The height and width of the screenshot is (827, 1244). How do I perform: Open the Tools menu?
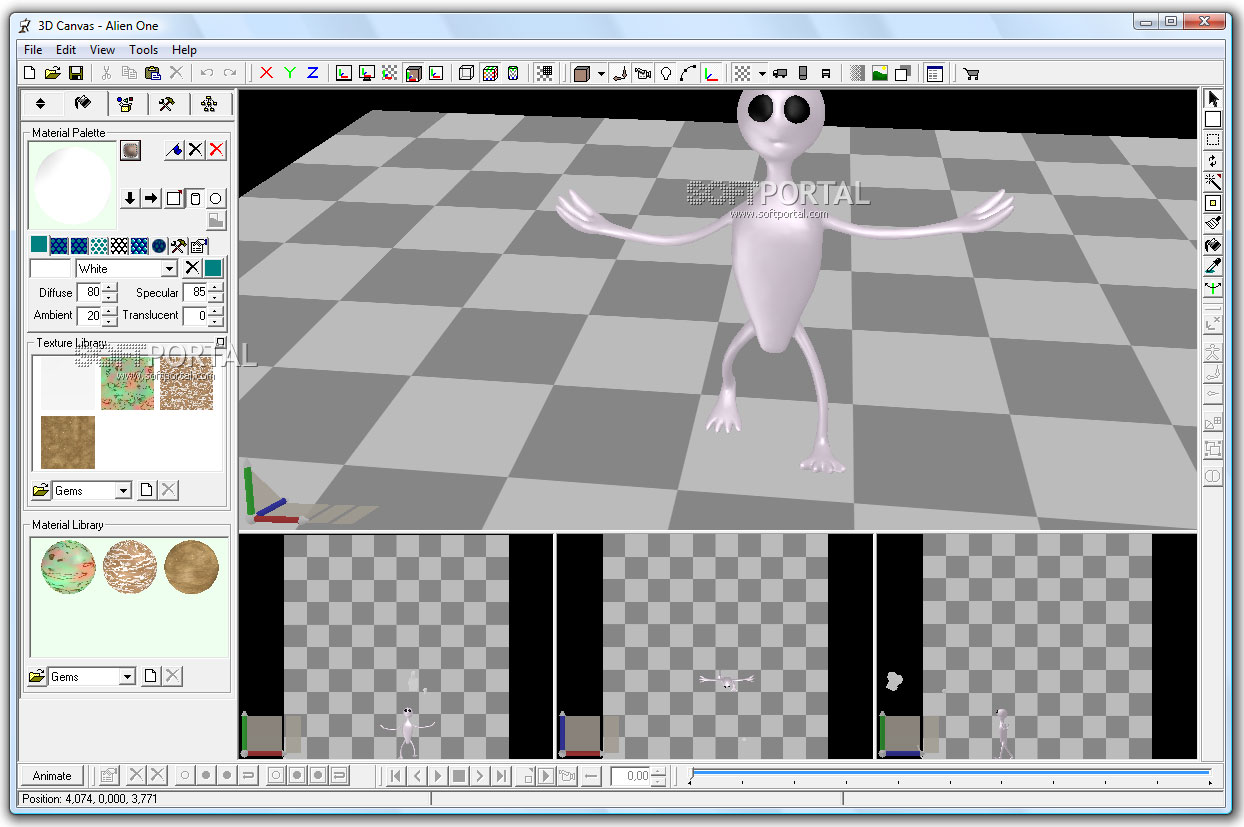(x=143, y=49)
